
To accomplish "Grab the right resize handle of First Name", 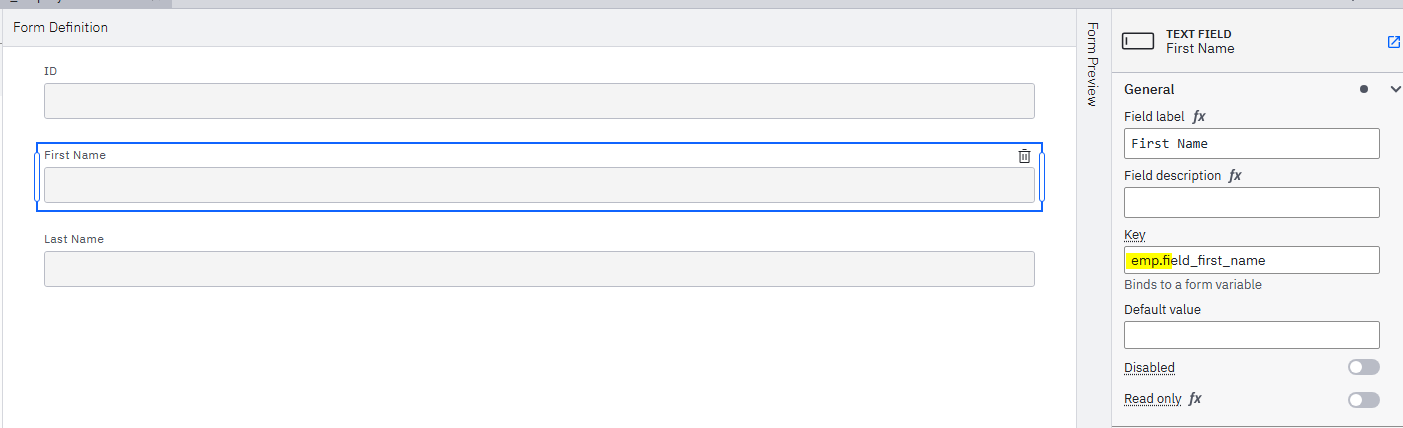I will tap(1041, 177).
